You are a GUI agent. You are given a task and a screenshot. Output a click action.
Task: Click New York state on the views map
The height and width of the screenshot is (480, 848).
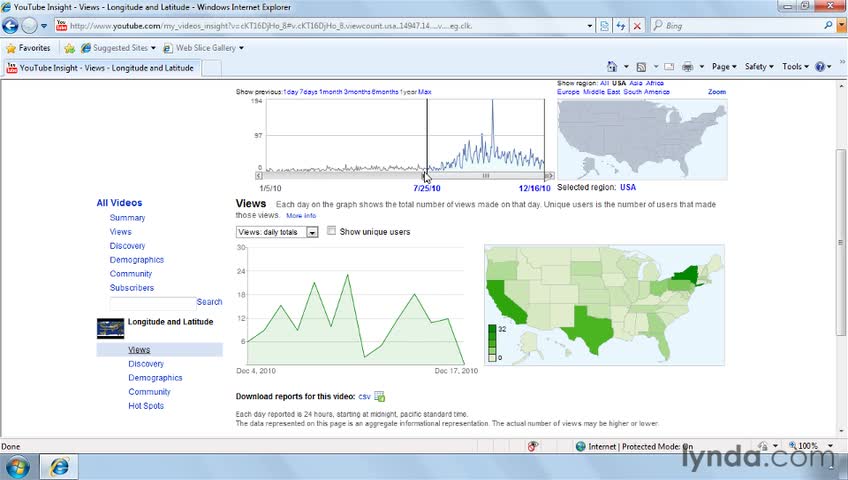click(x=686, y=275)
